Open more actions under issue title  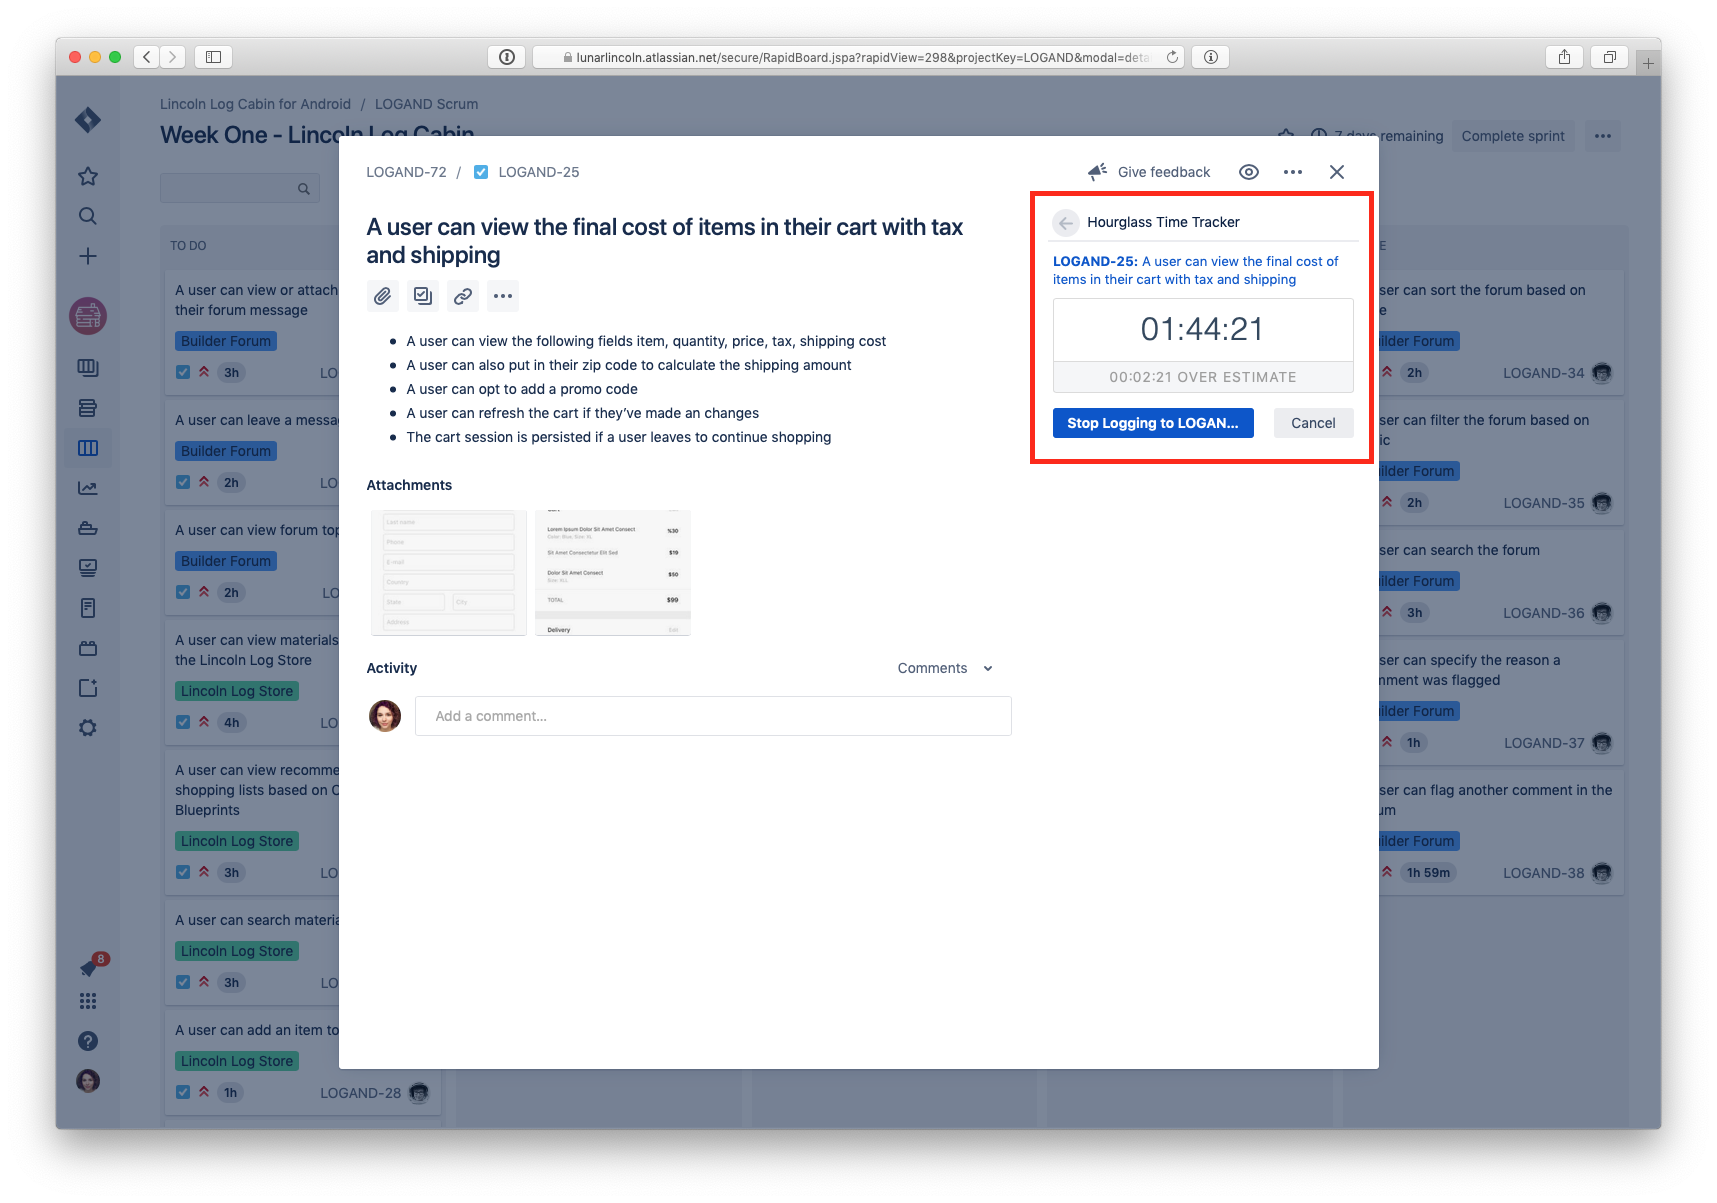503,296
